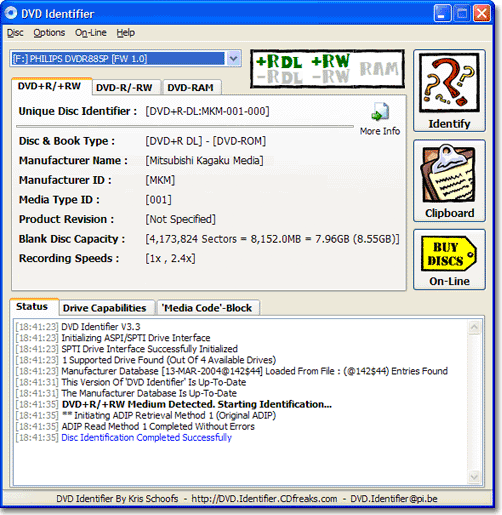502x515 pixels.
Task: Minimize the DVD Identifier window
Action: click(442, 14)
